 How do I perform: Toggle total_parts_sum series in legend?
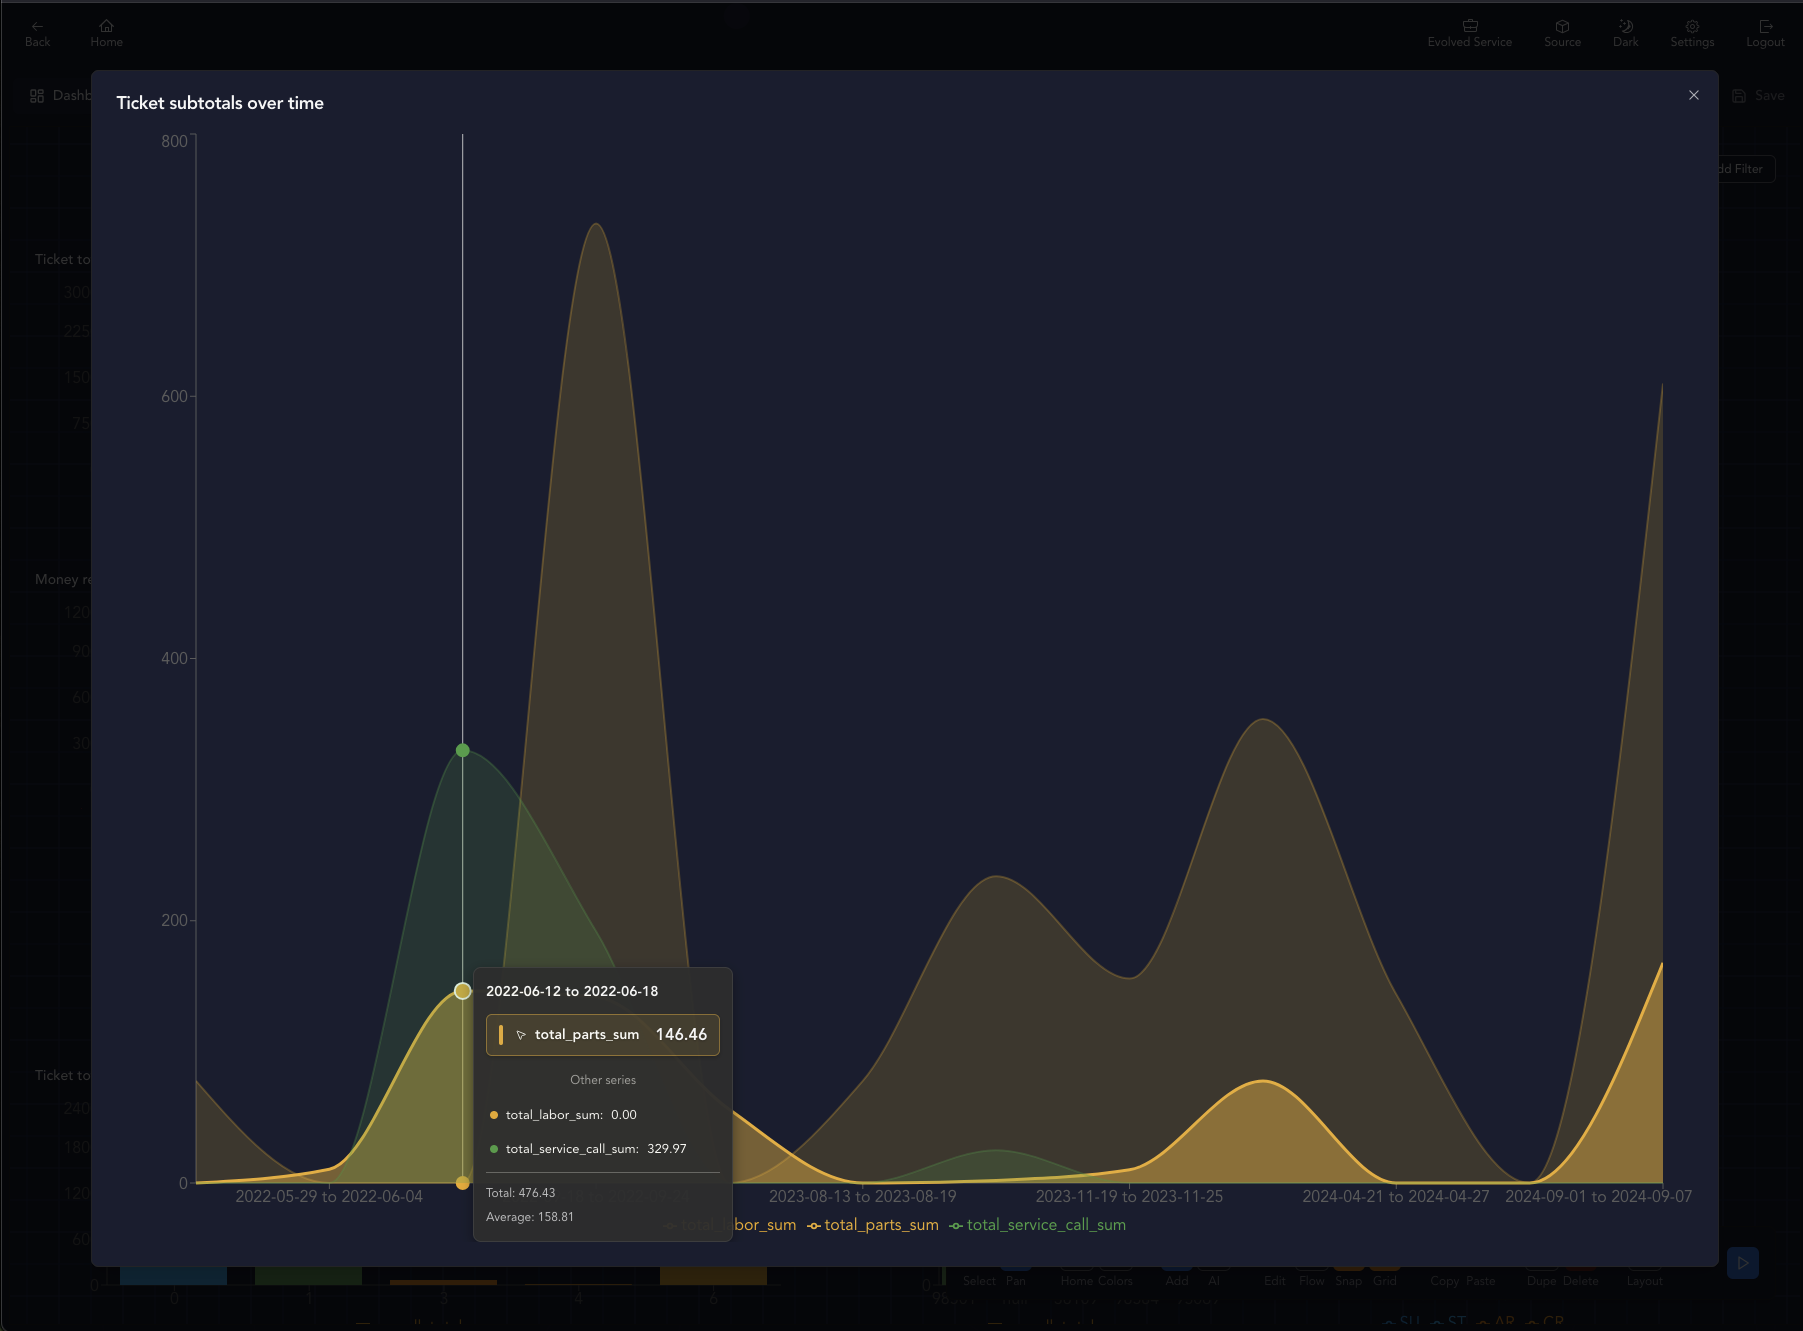point(873,1225)
